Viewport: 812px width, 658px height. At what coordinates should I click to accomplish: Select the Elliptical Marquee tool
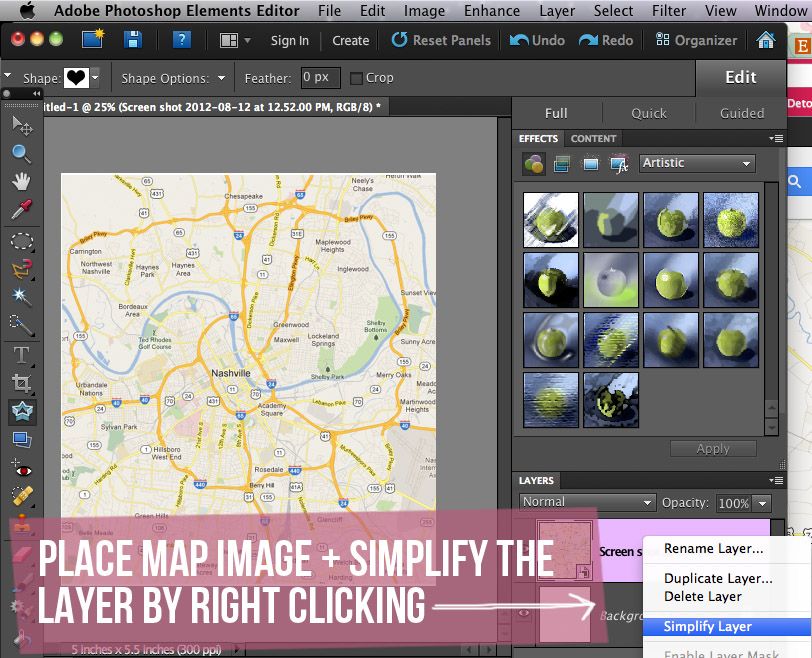tap(22, 241)
